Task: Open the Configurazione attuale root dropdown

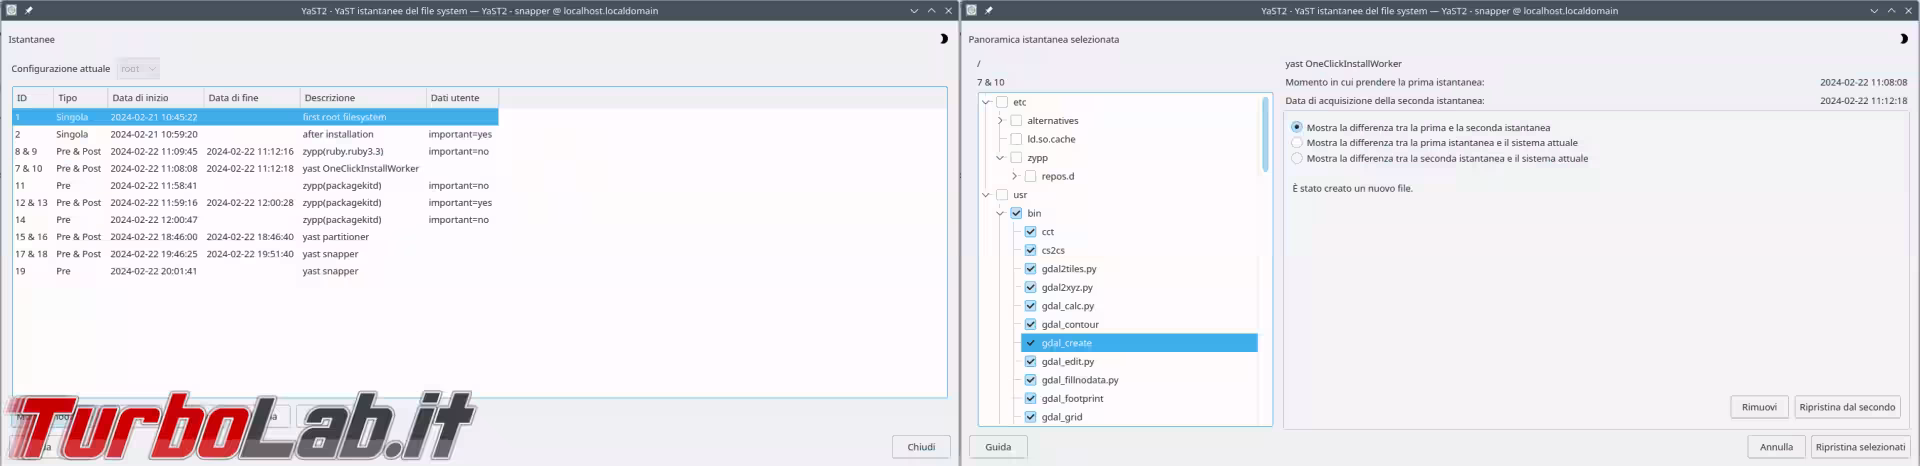Action: [x=138, y=69]
